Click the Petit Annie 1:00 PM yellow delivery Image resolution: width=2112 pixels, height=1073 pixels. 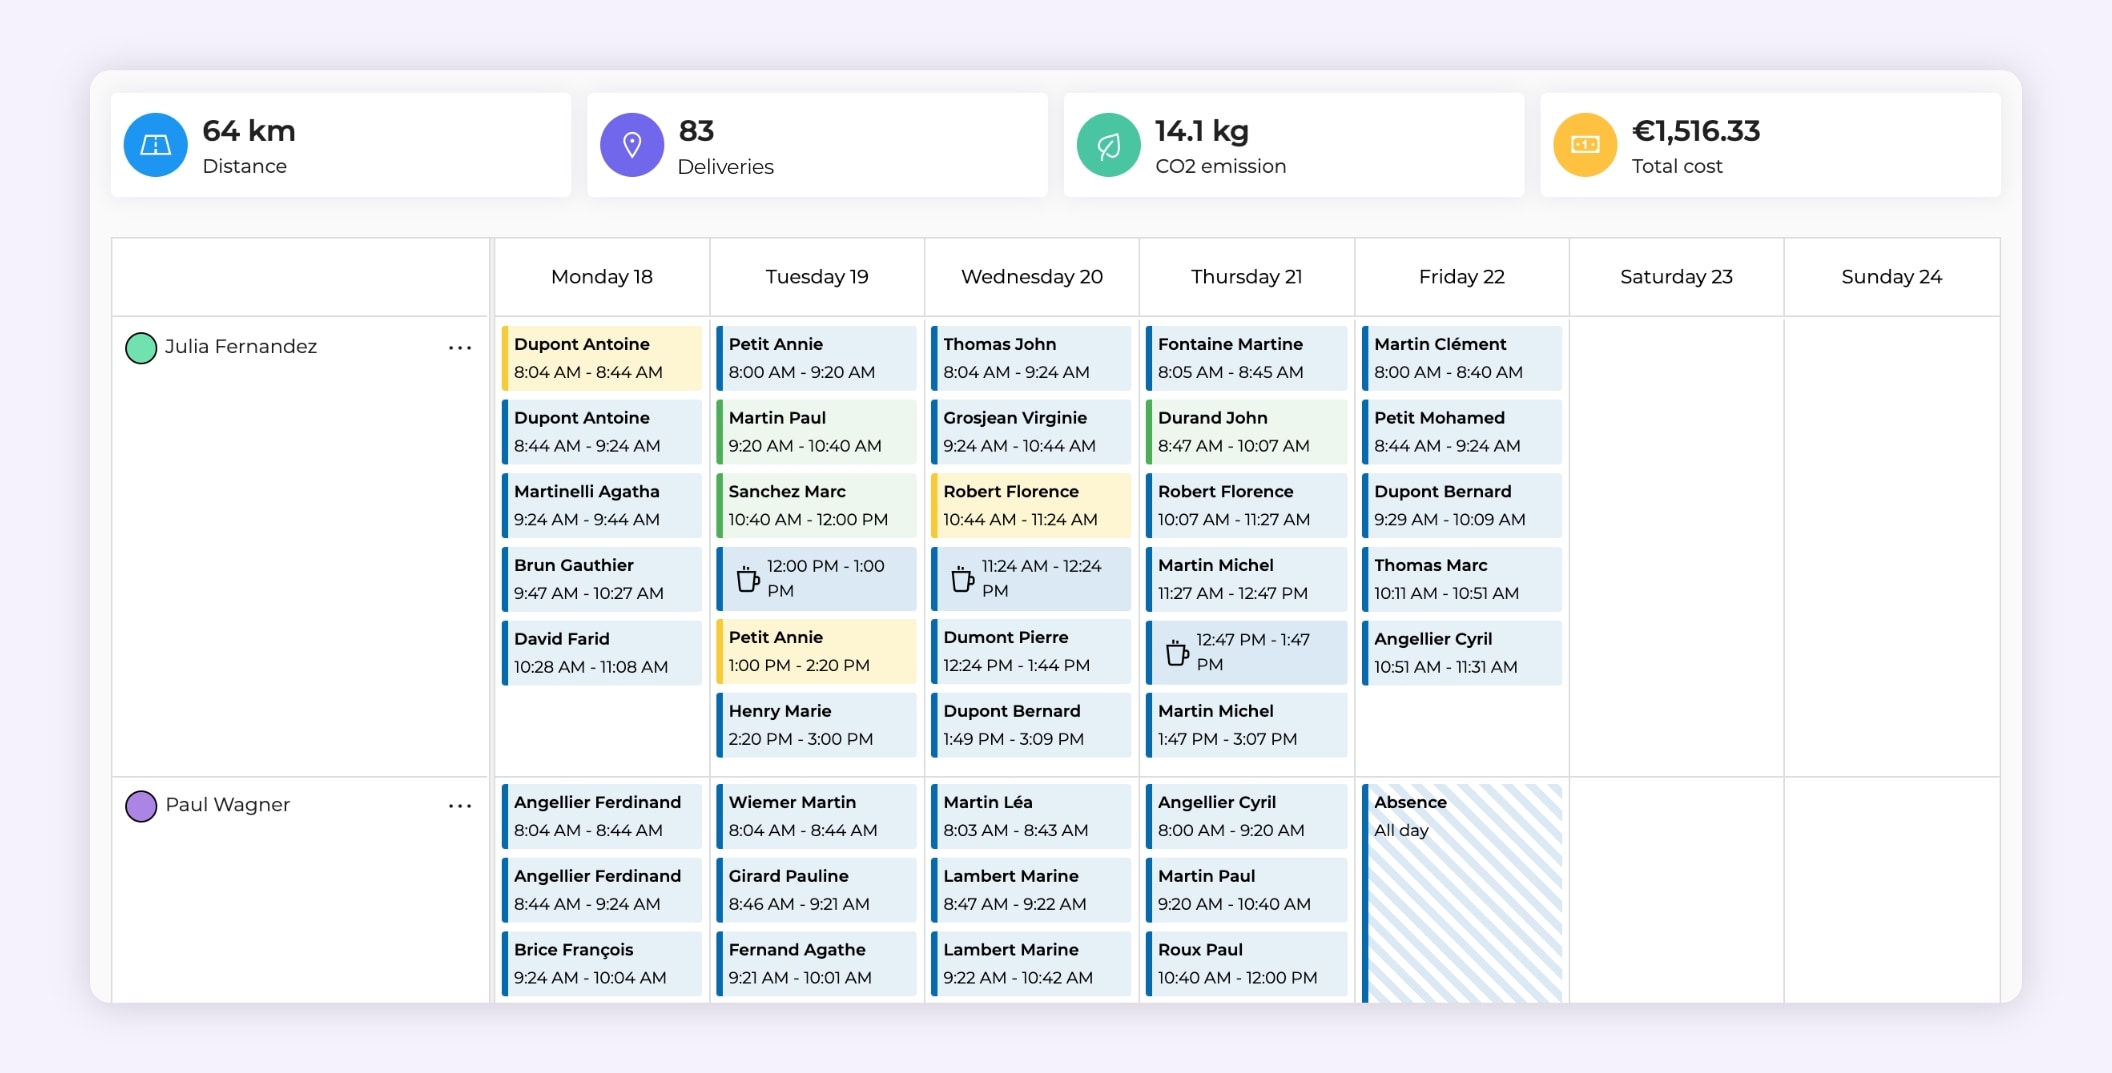[x=816, y=651]
